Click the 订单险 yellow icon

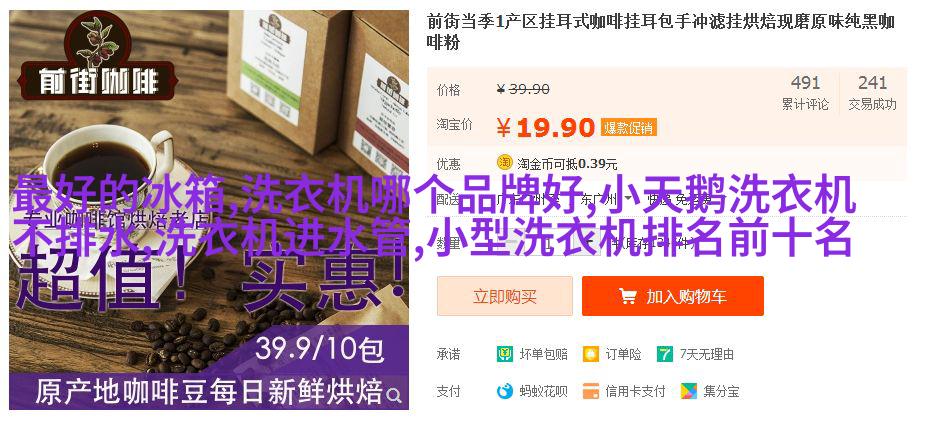point(591,354)
